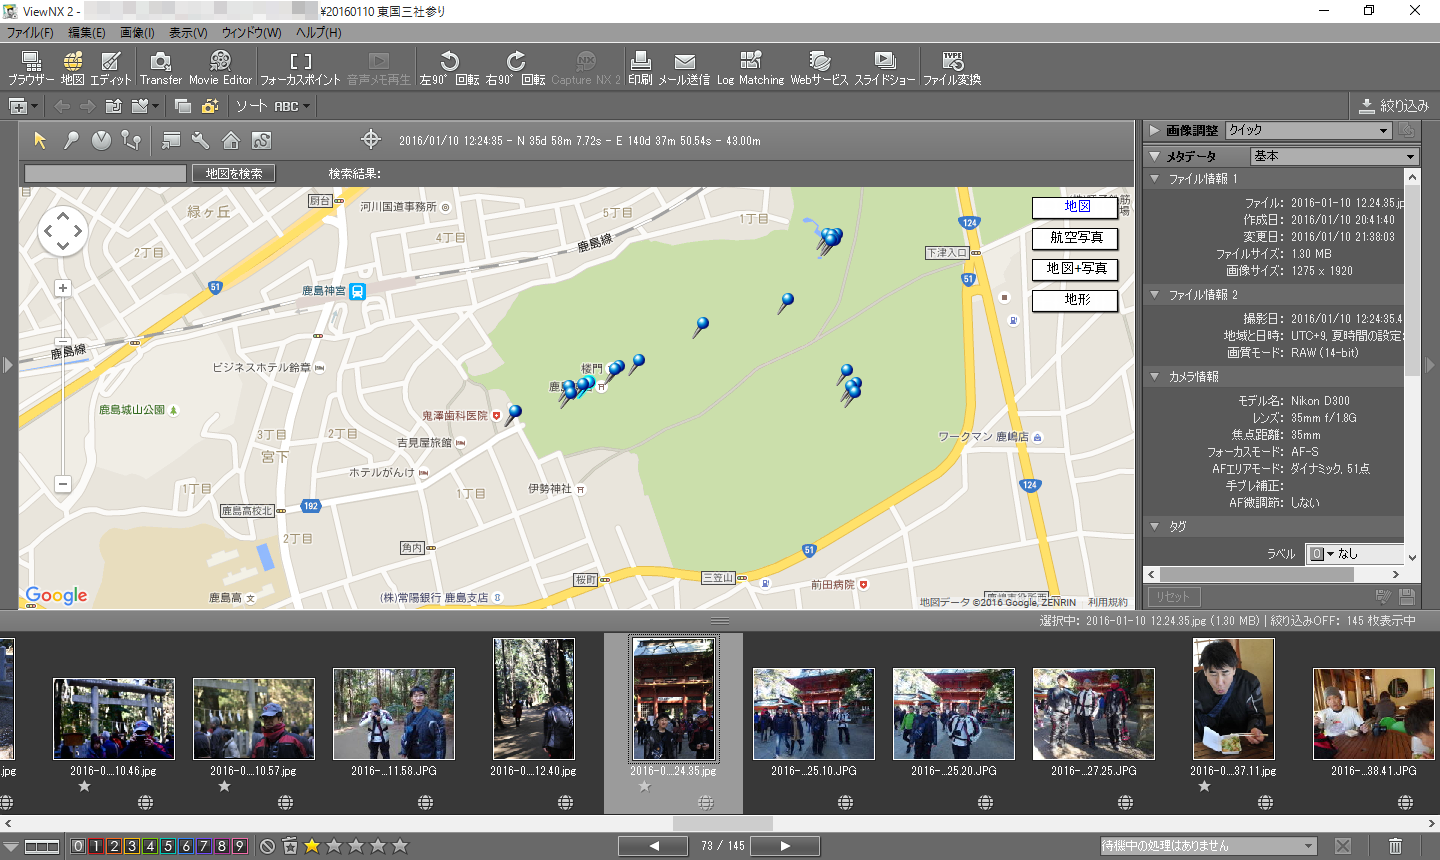The image size is (1440, 860).
Task: Open Webサービス menu icon
Action: (819, 68)
